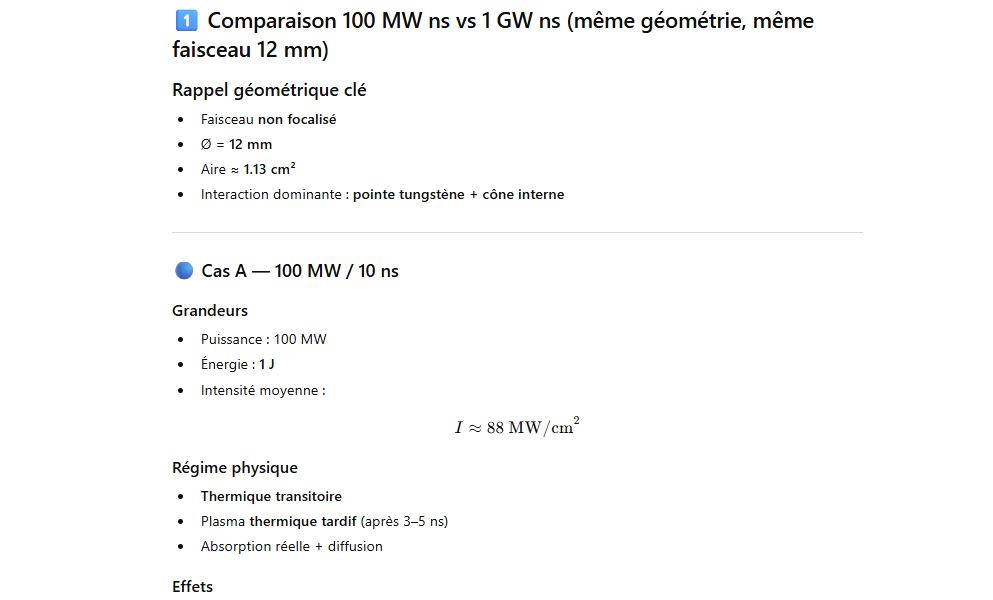The image size is (993, 600).
Task: Click the 'Intensité moyenne :' bullet text
Action: 263,390
